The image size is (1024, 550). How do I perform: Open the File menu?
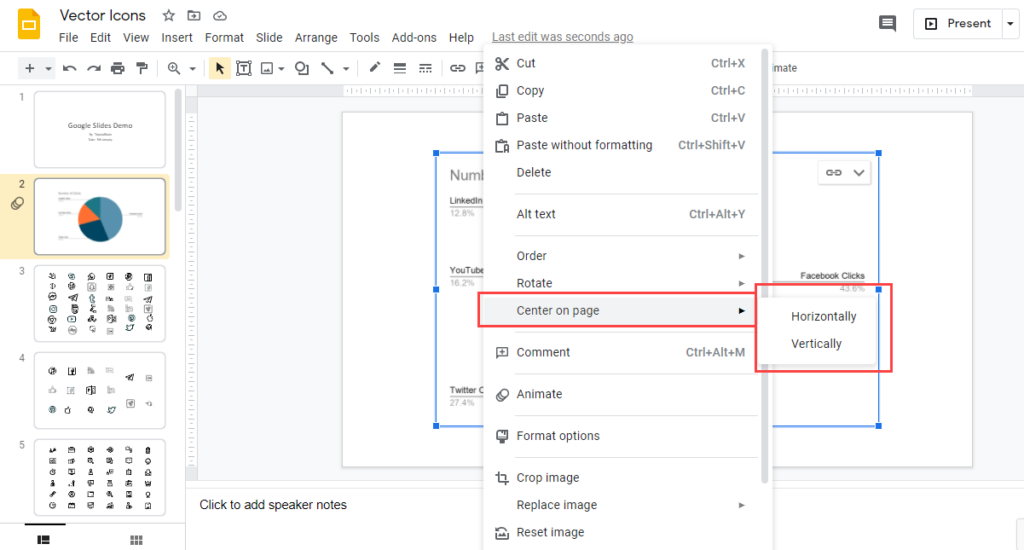(x=69, y=38)
